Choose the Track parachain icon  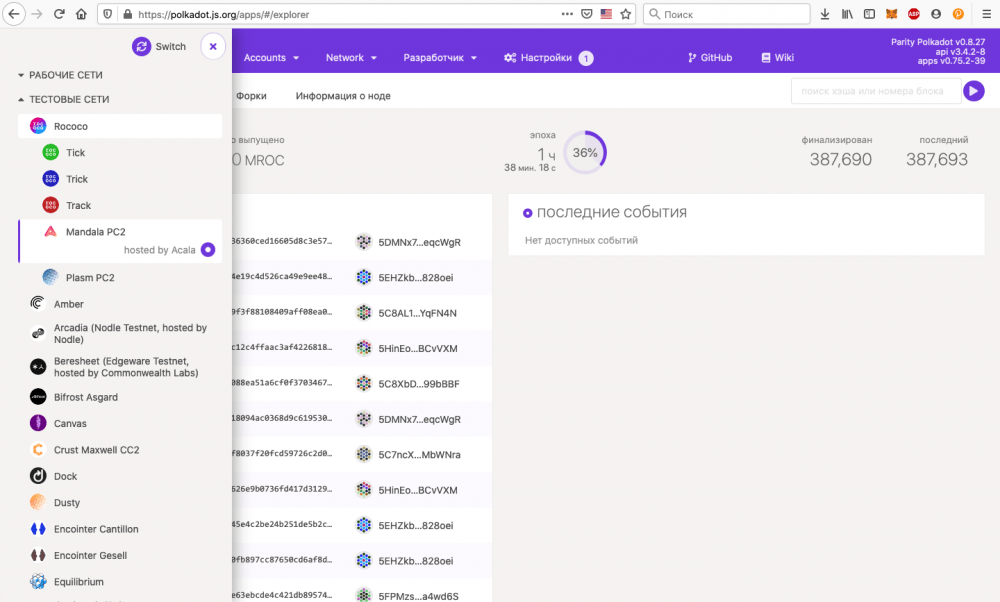50,205
